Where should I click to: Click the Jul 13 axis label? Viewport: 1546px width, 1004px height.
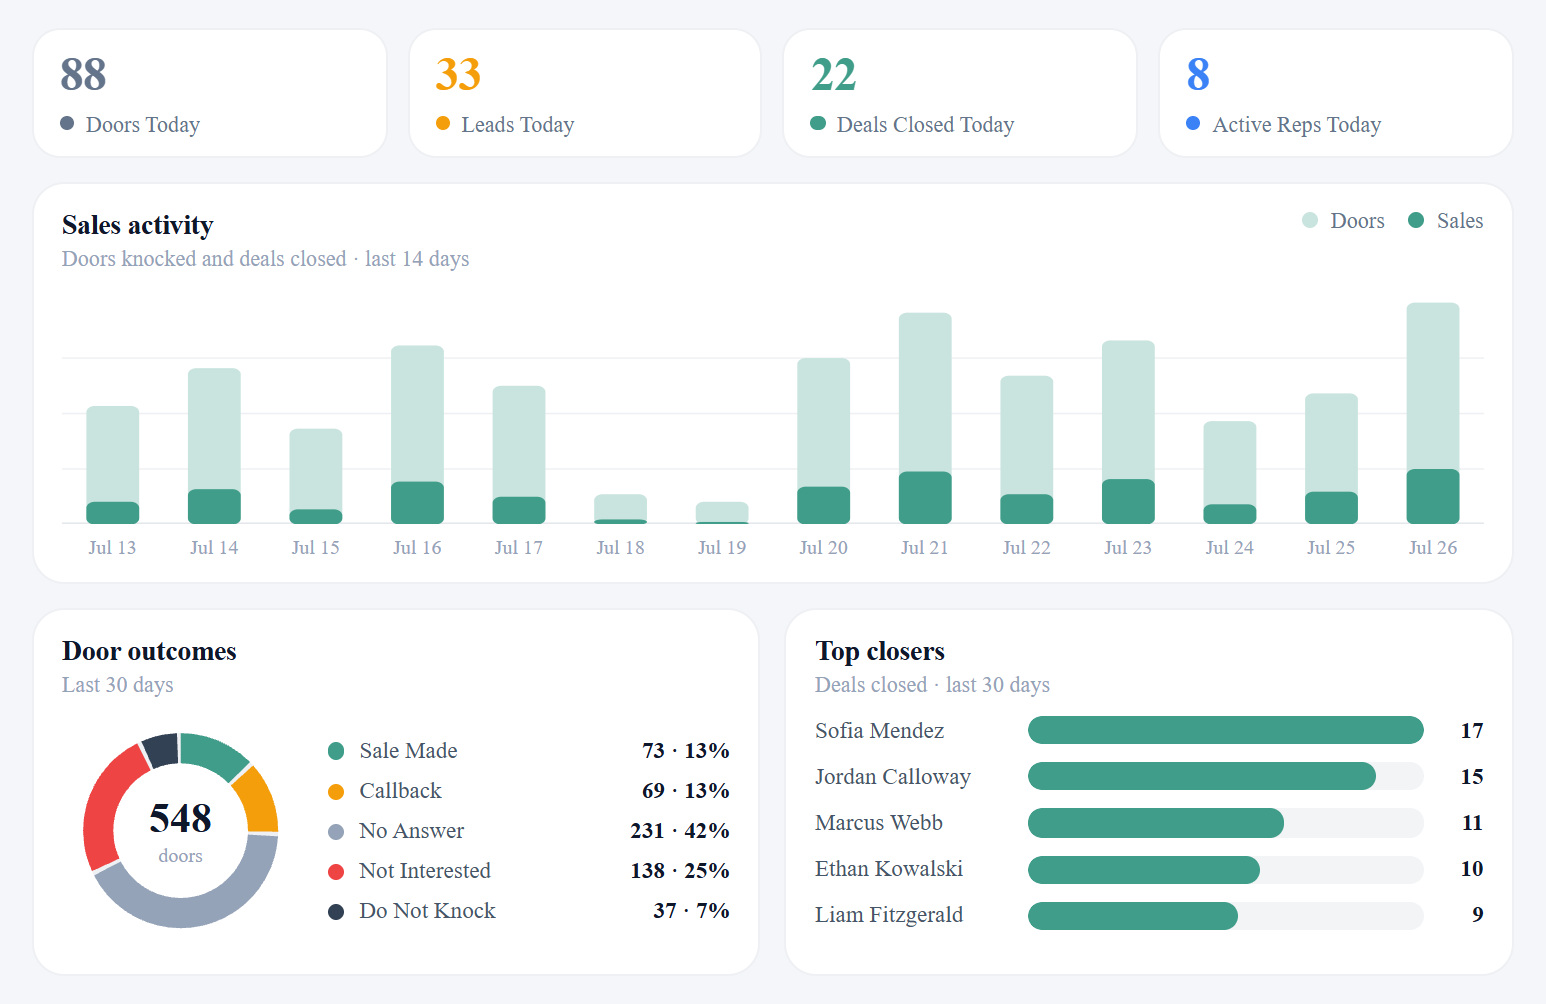coord(112,548)
